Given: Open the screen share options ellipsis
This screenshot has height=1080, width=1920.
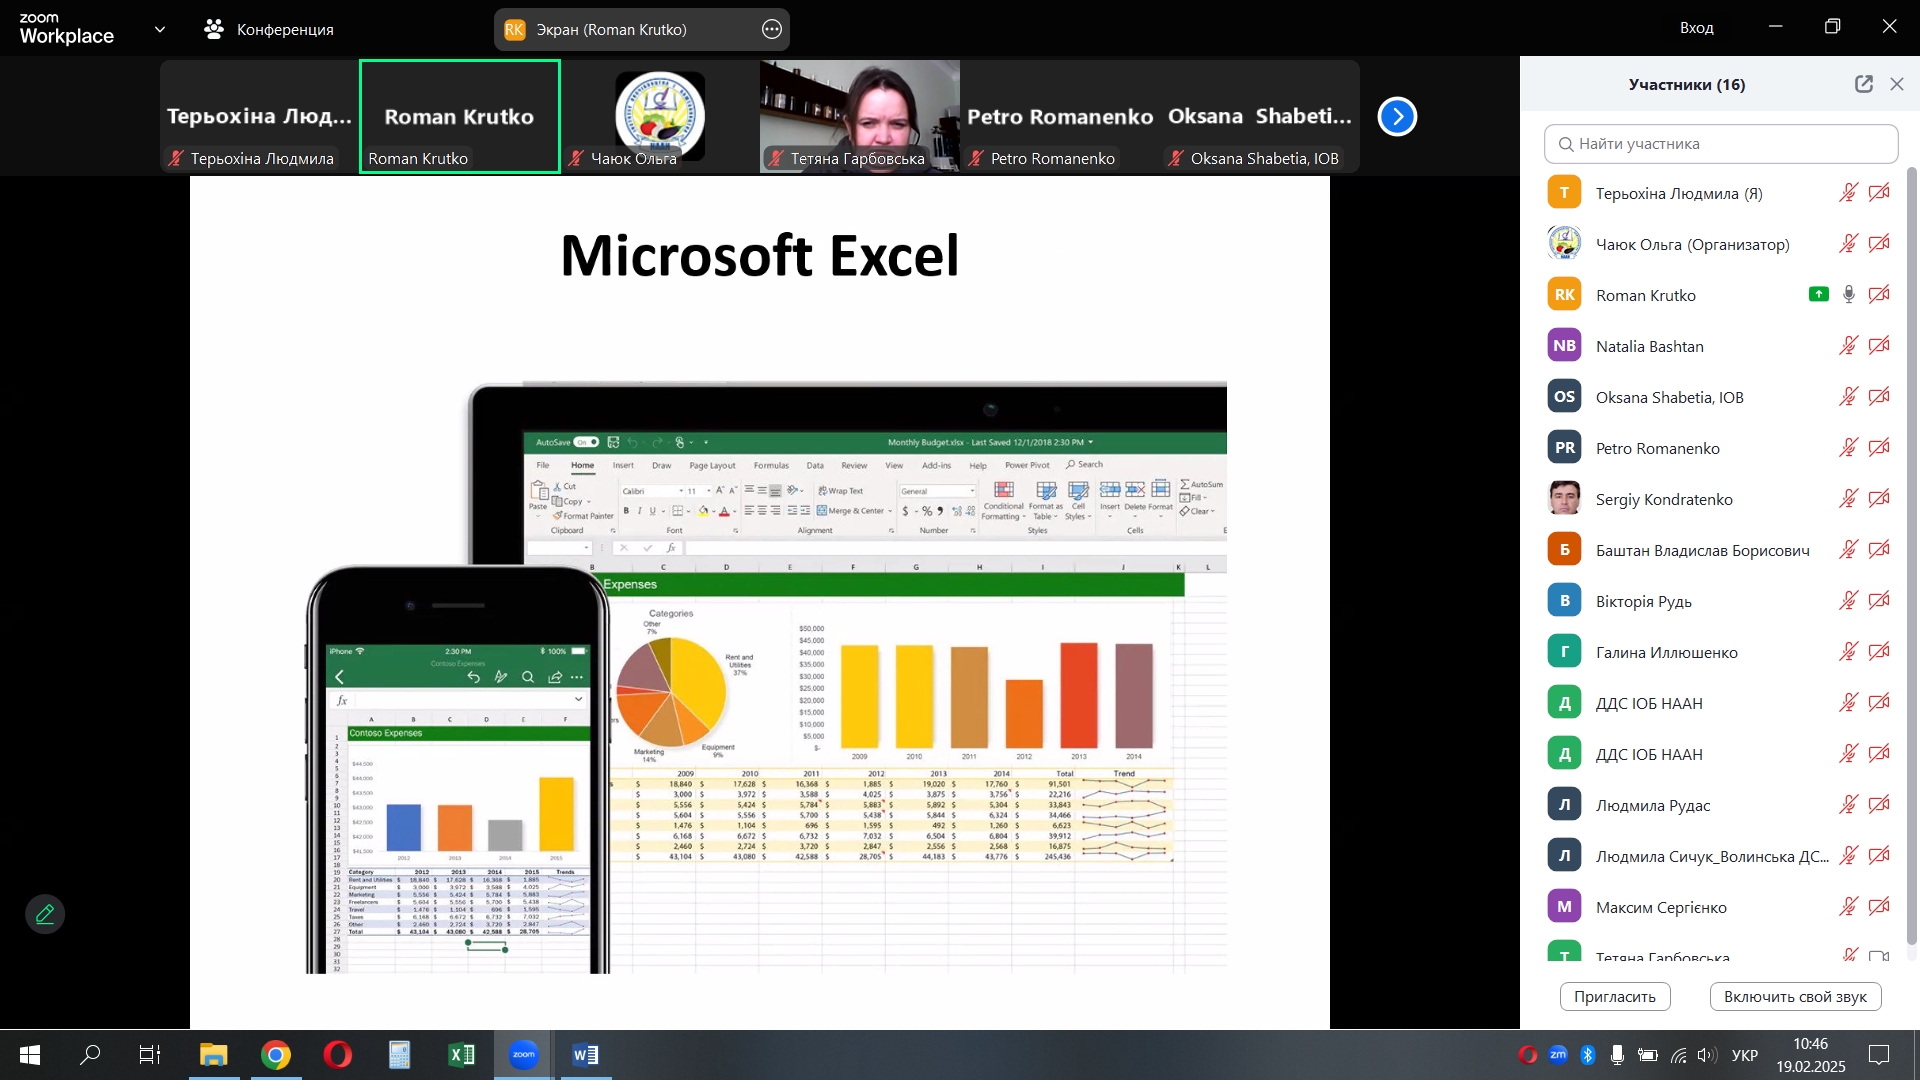Looking at the screenshot, I should [x=772, y=30].
